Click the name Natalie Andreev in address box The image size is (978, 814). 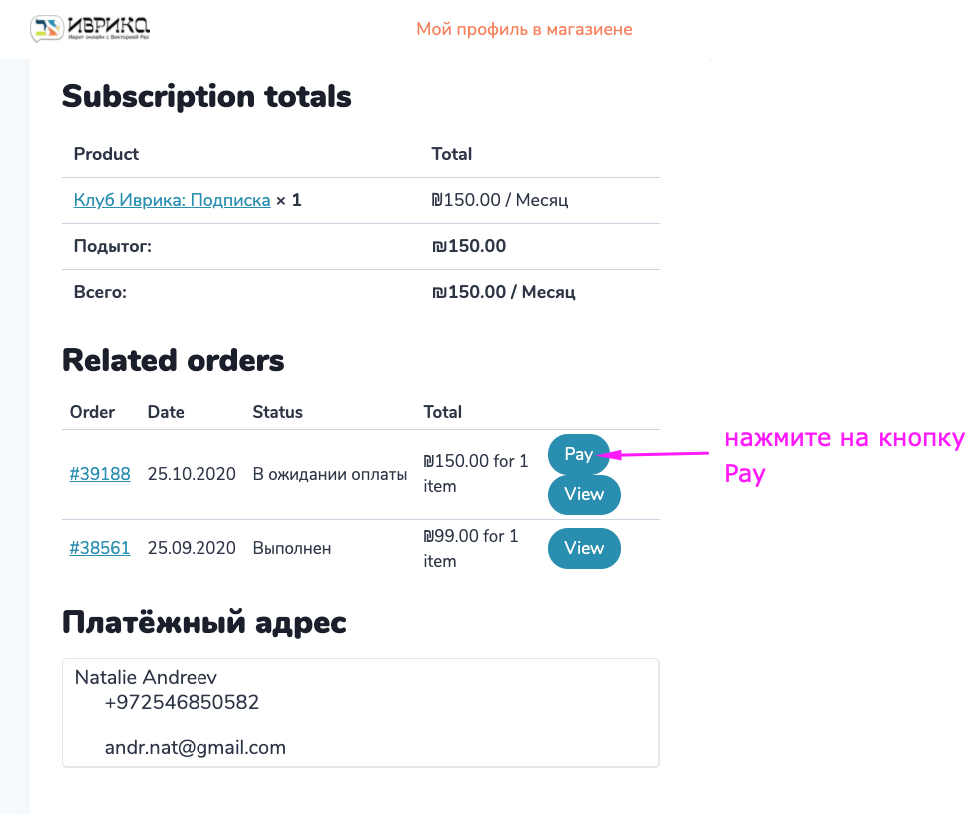[145, 677]
